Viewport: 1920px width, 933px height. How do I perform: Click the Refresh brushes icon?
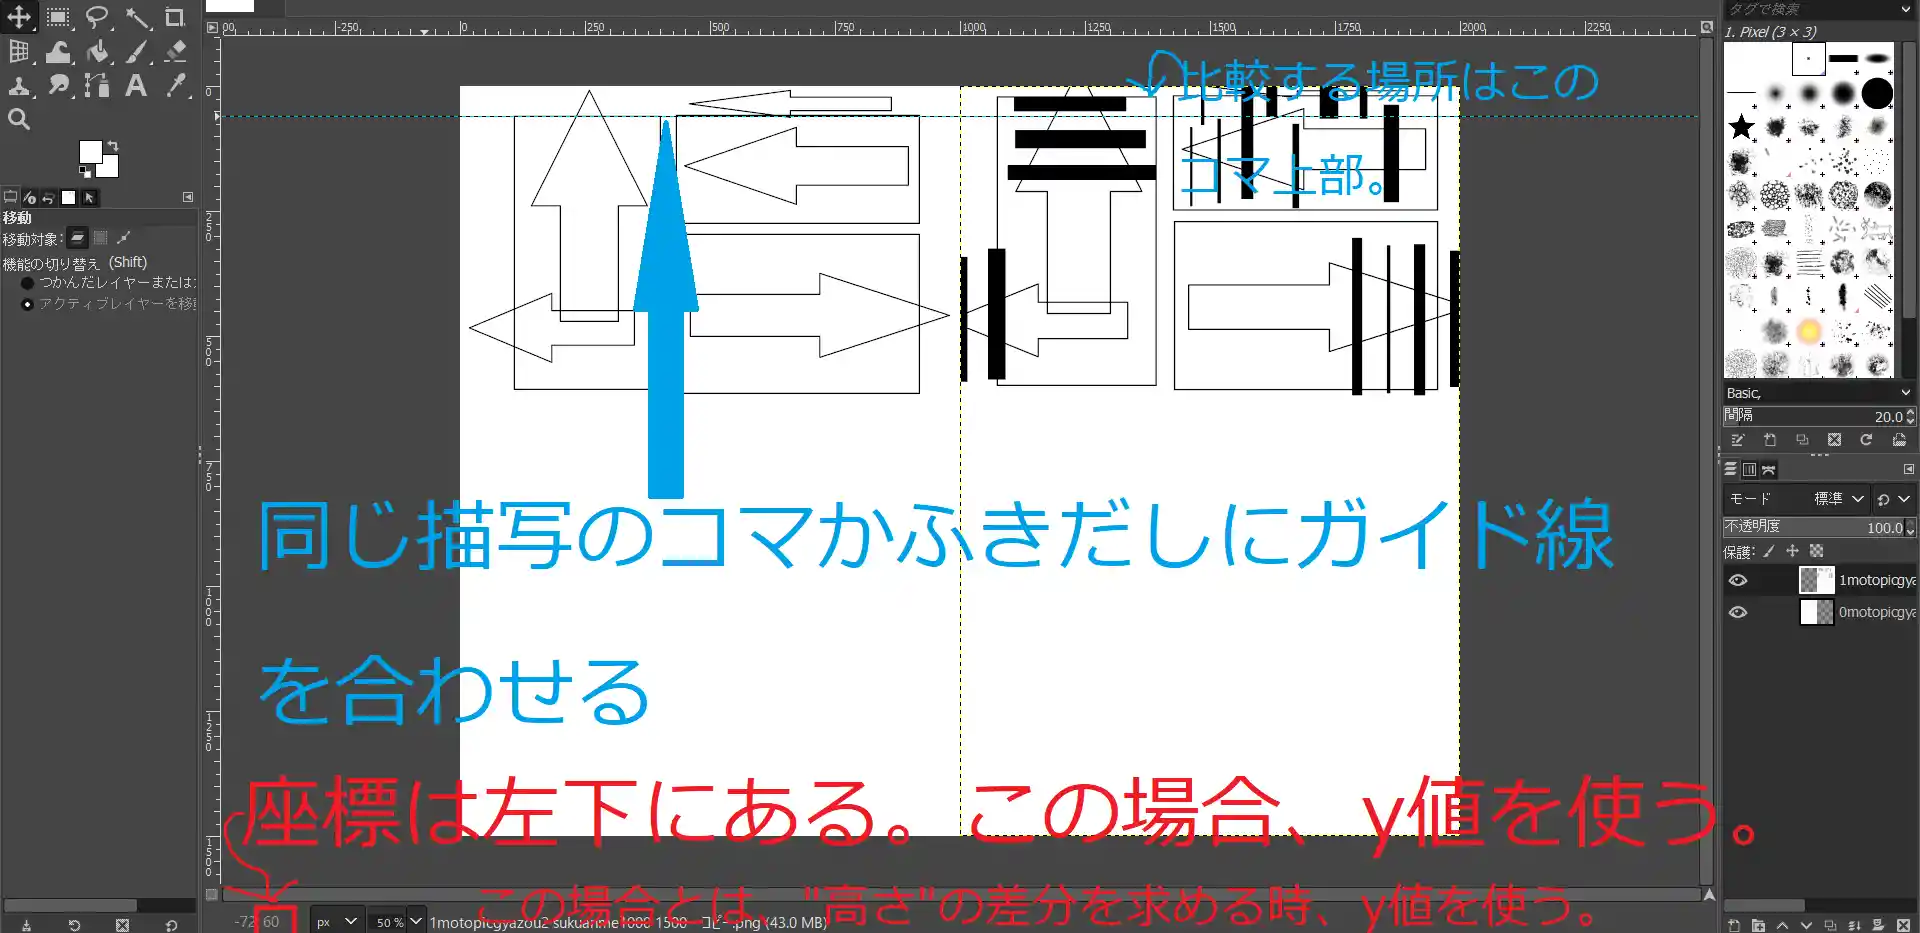[1866, 440]
